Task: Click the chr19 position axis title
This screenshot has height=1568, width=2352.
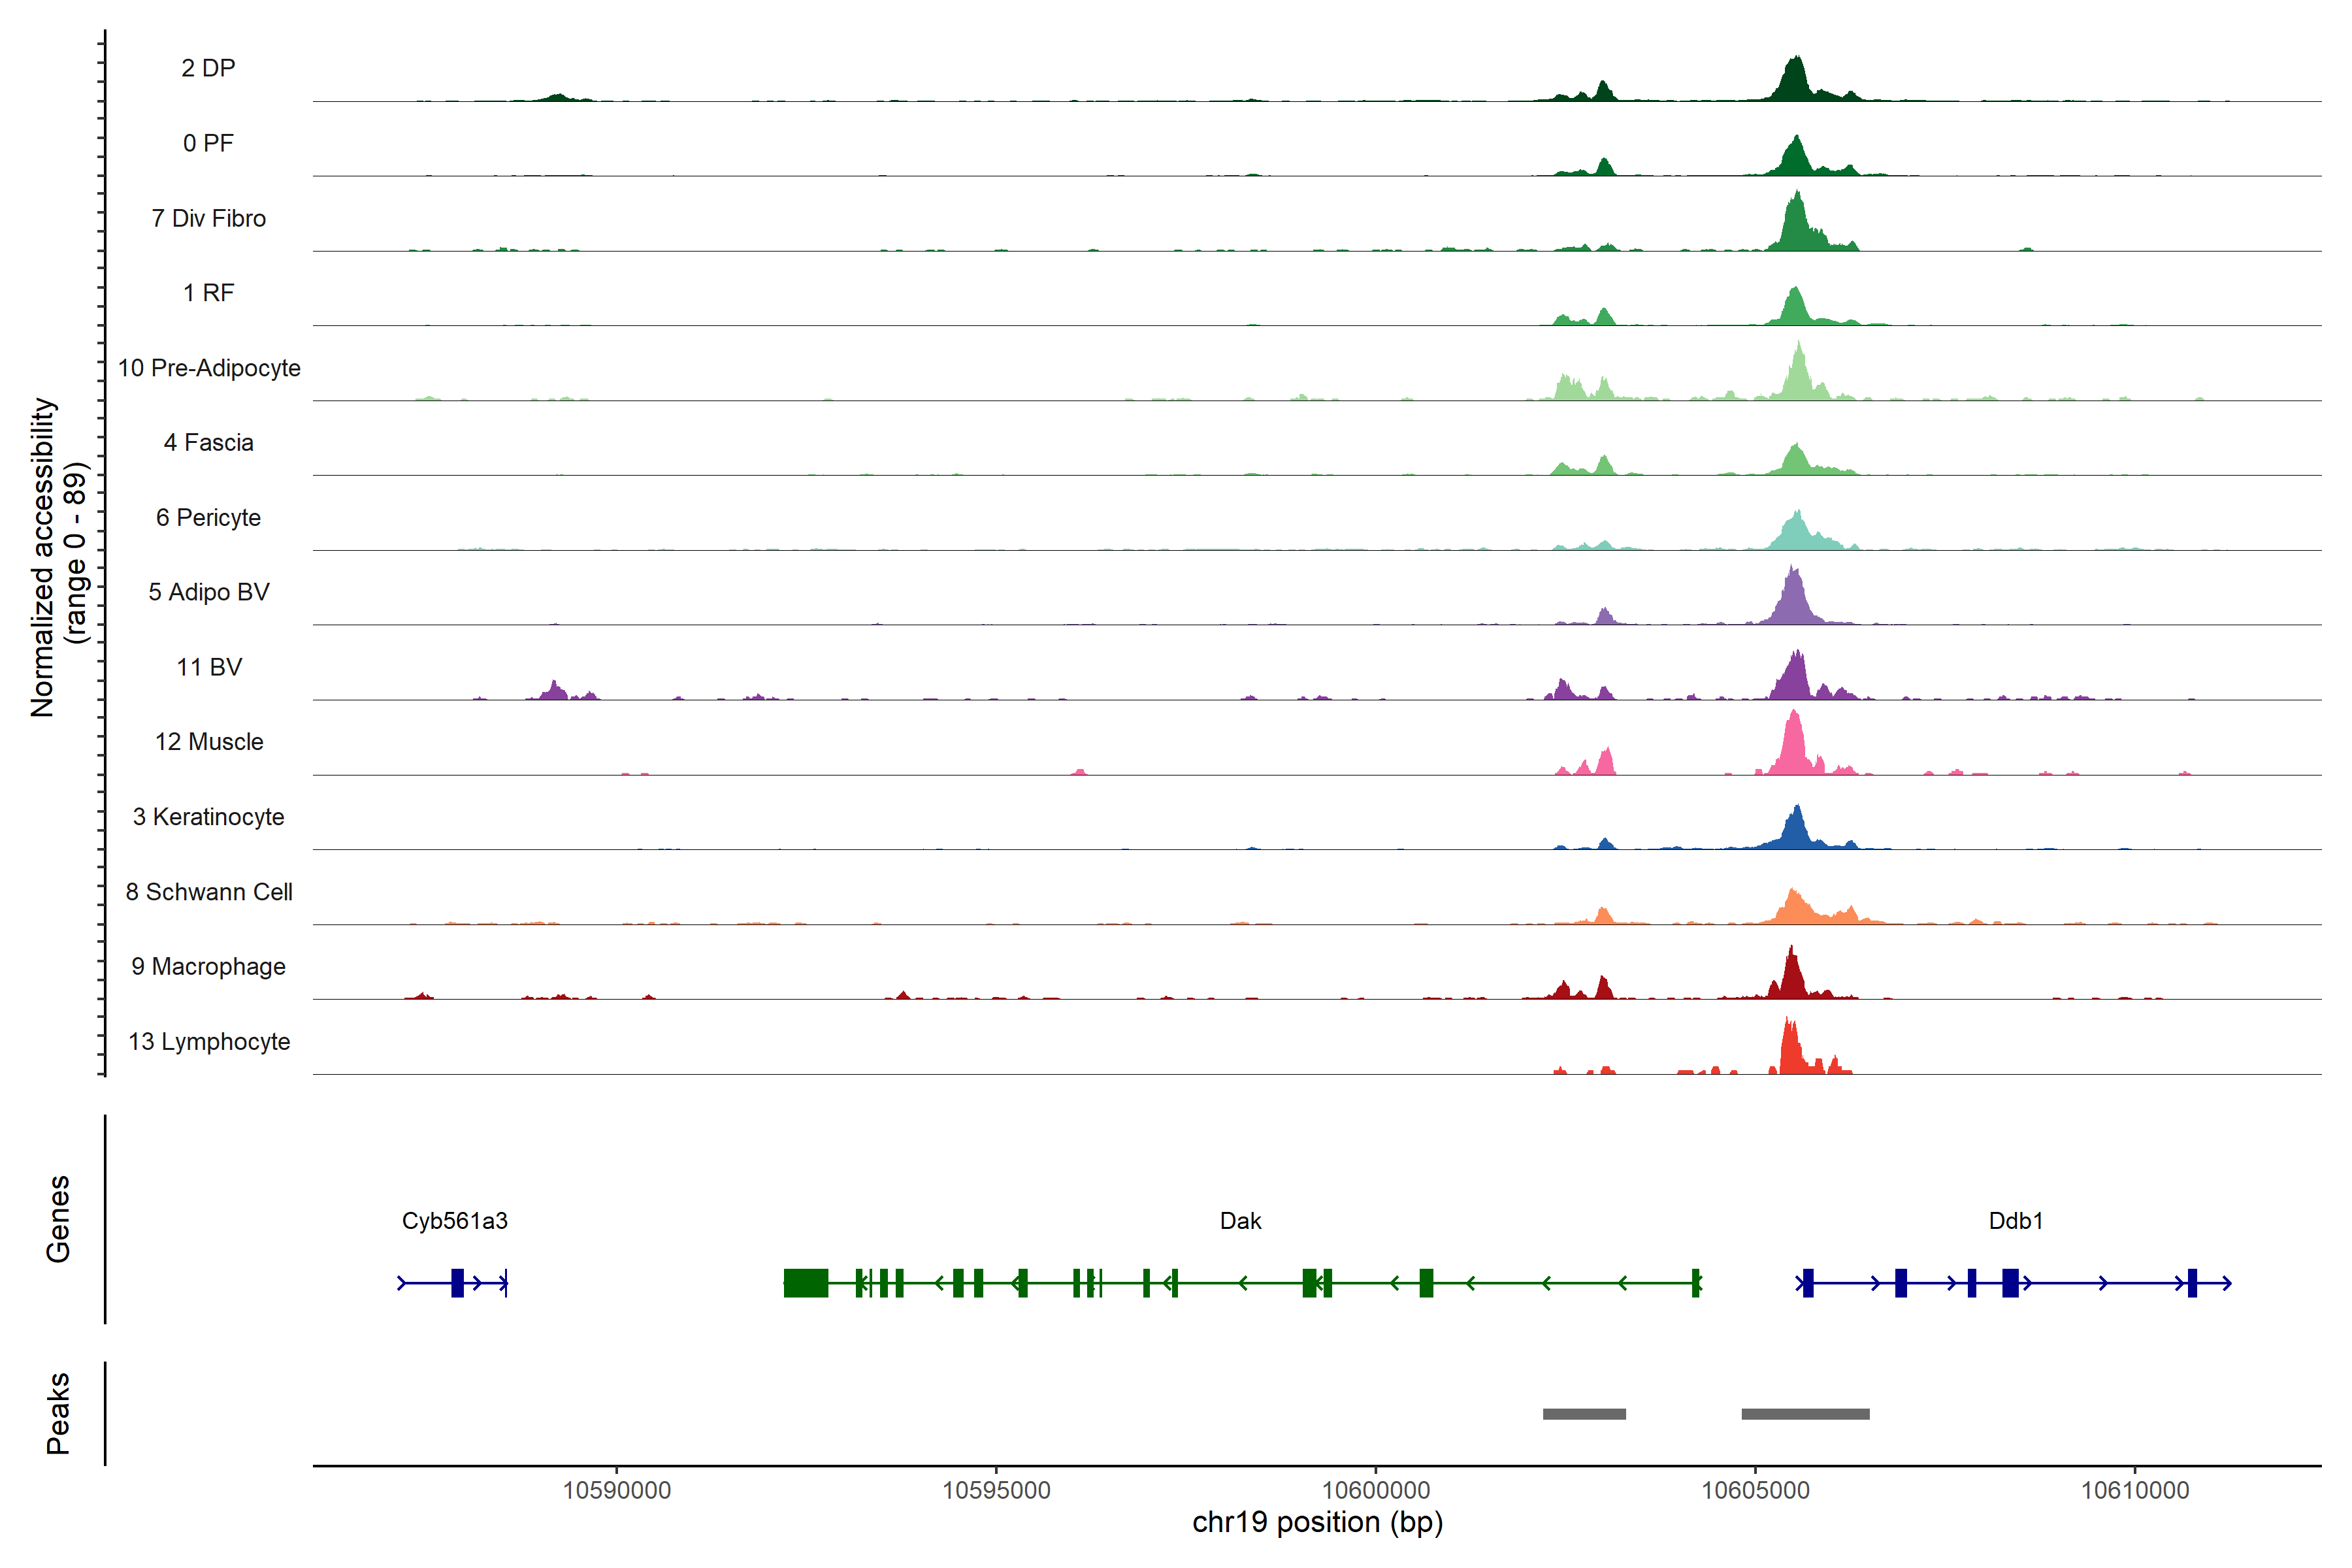Action: tap(1317, 1523)
